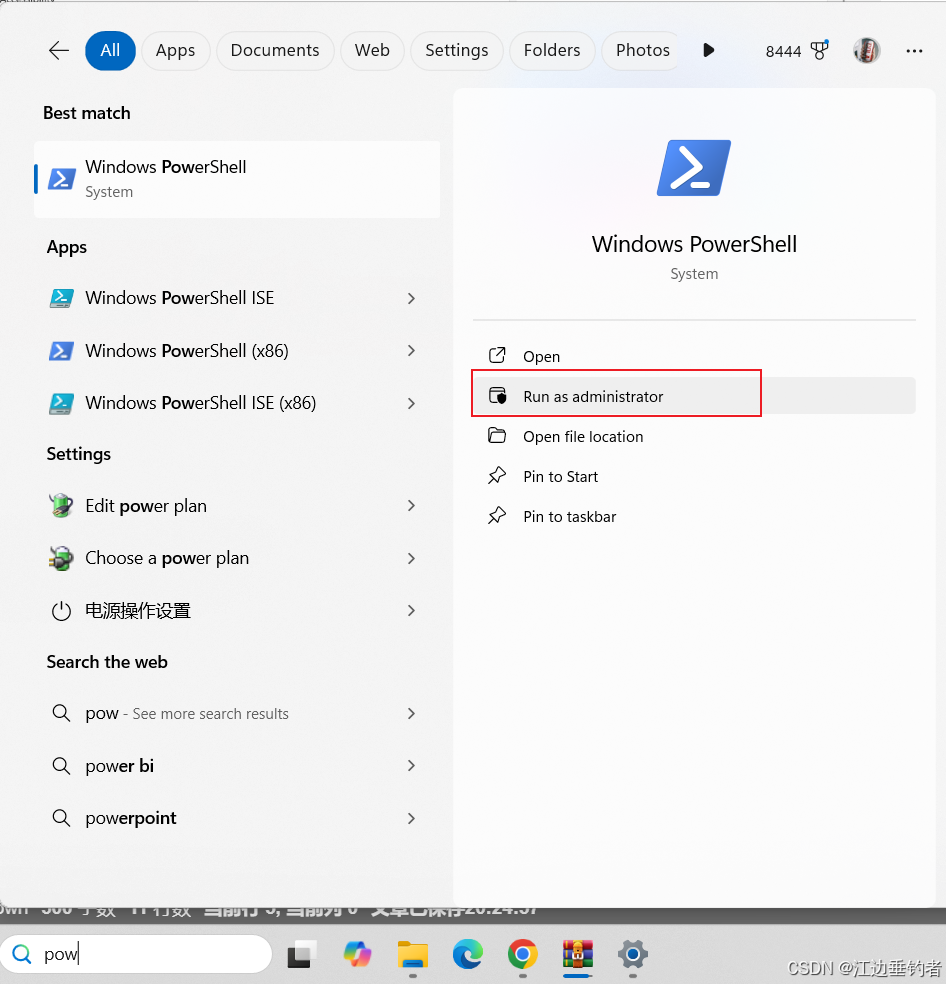Click the Open action's arrow icon

pos(497,355)
